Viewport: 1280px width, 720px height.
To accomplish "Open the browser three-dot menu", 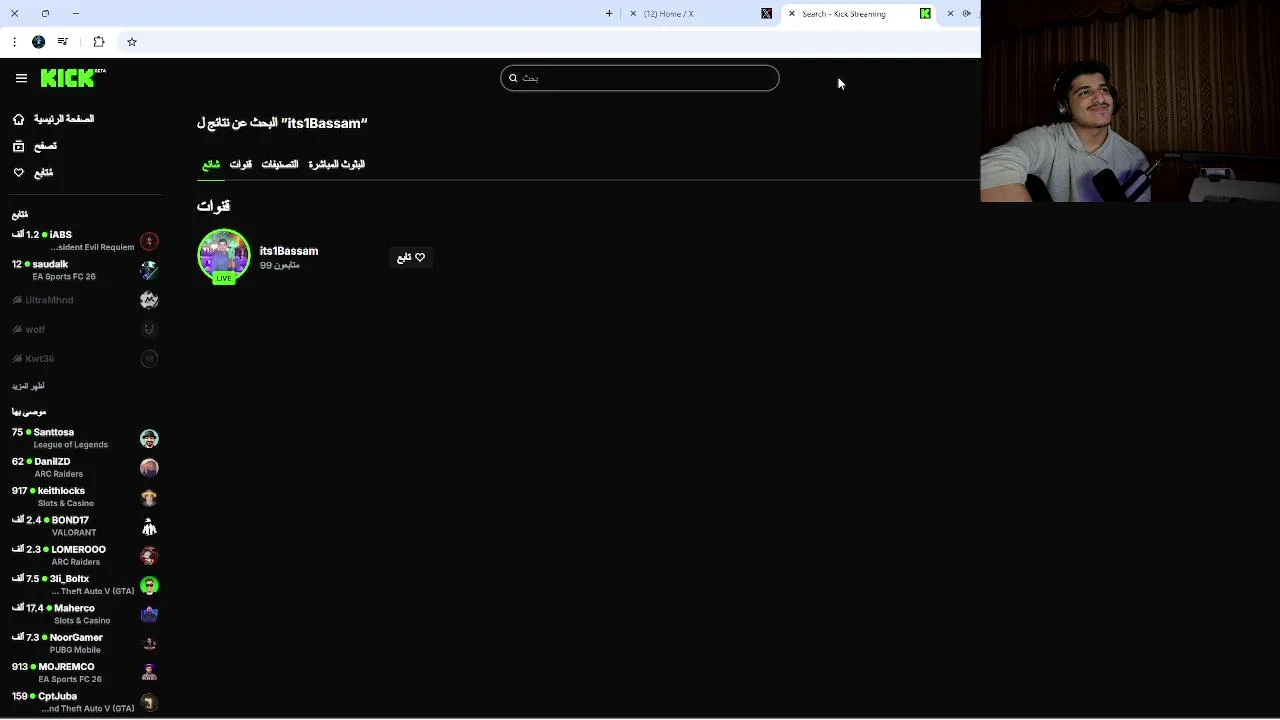I will point(14,42).
